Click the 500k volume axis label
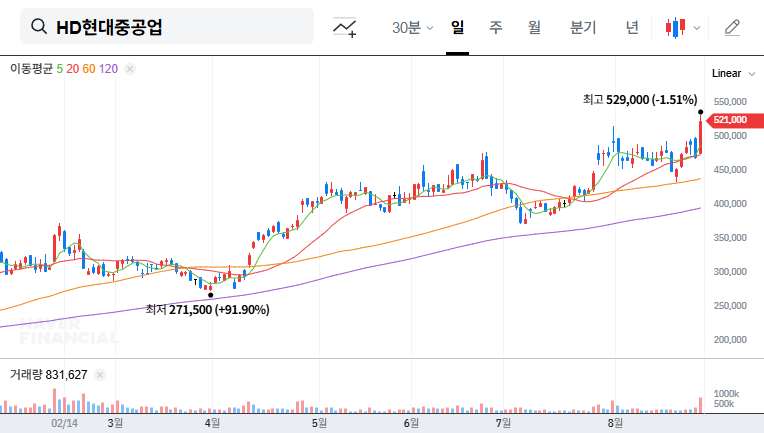764x433 pixels. coord(724,404)
